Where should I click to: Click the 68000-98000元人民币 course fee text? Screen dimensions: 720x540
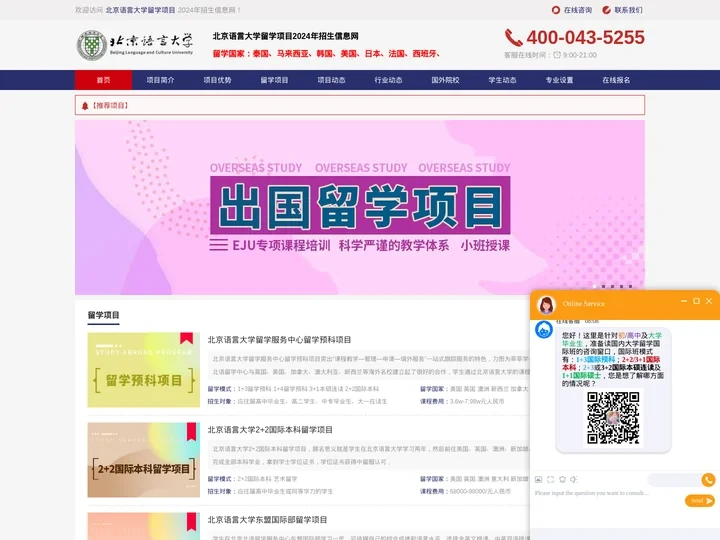point(480,491)
